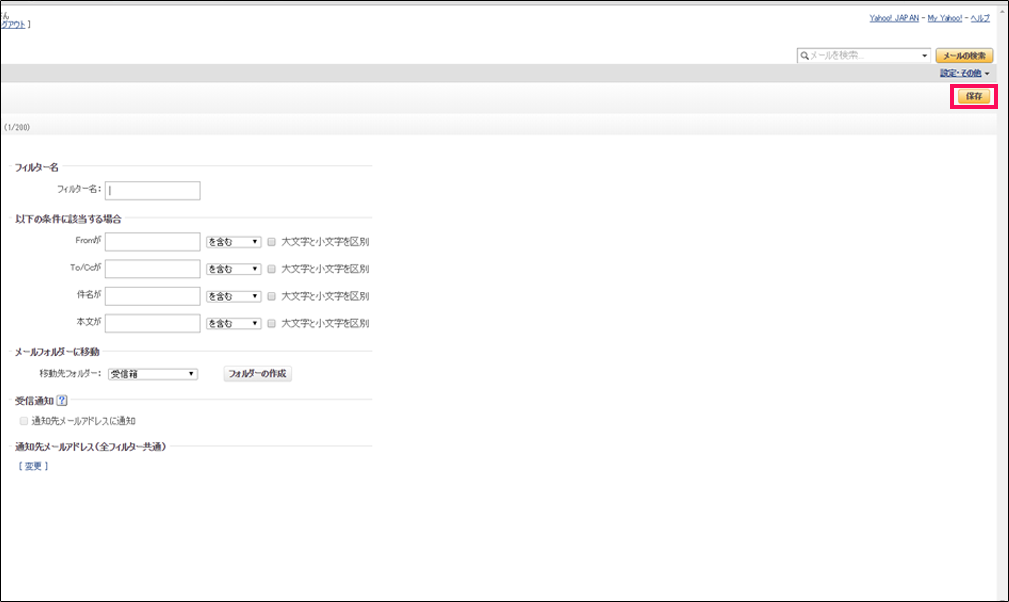Check case-sensitive option for 件名 condition
1009x602 pixels.
point(271,296)
